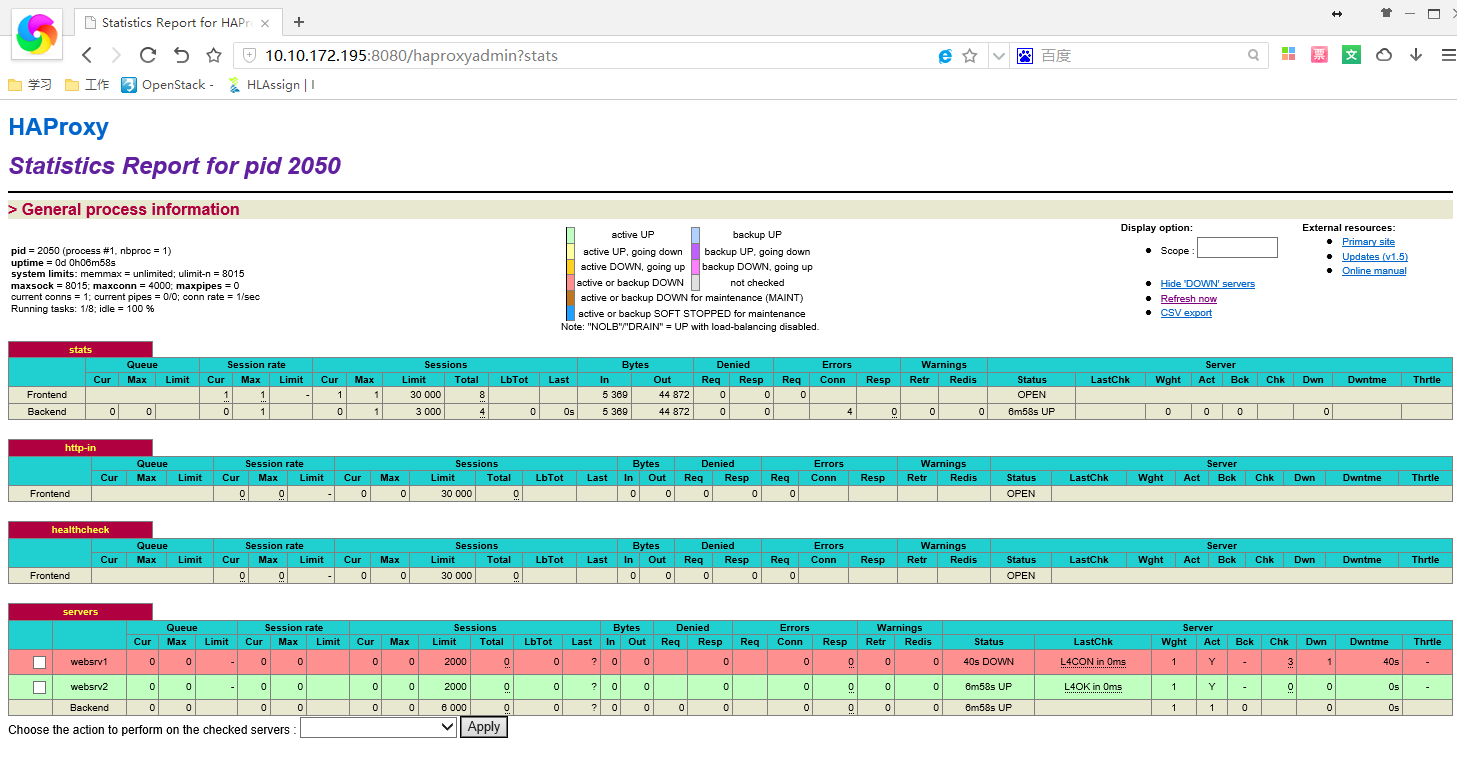This screenshot has height=758, width=1457.
Task: Open a new tab with the plus button
Action: click(298, 22)
